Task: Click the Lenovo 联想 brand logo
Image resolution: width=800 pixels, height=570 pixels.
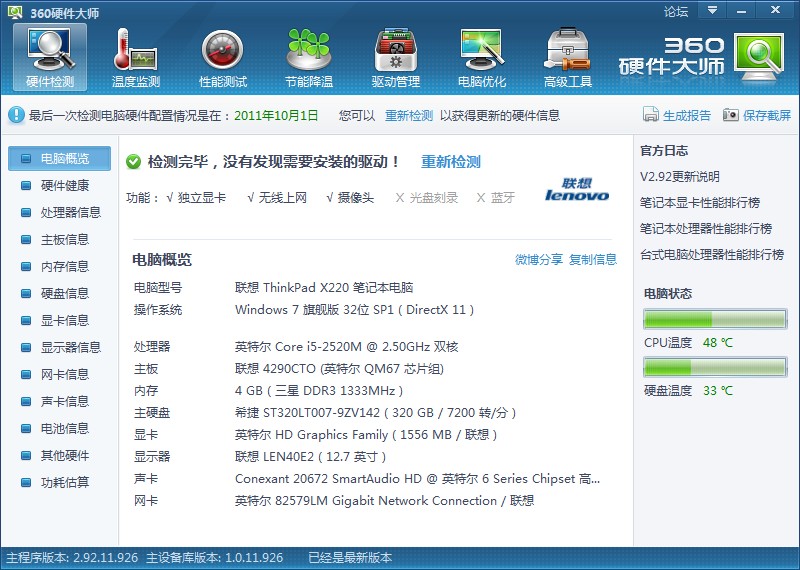Action: 577,189
